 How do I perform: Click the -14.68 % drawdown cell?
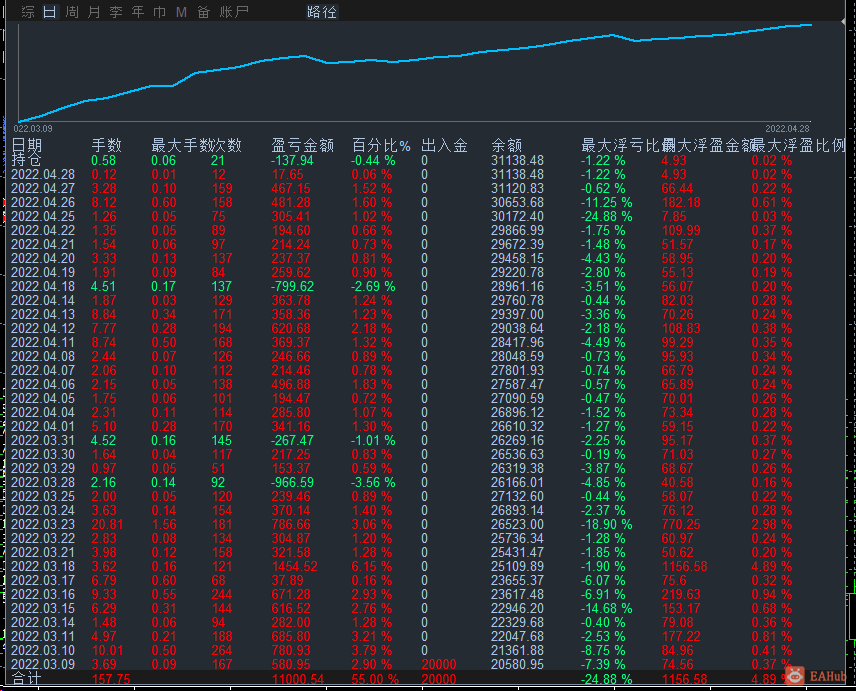point(606,608)
